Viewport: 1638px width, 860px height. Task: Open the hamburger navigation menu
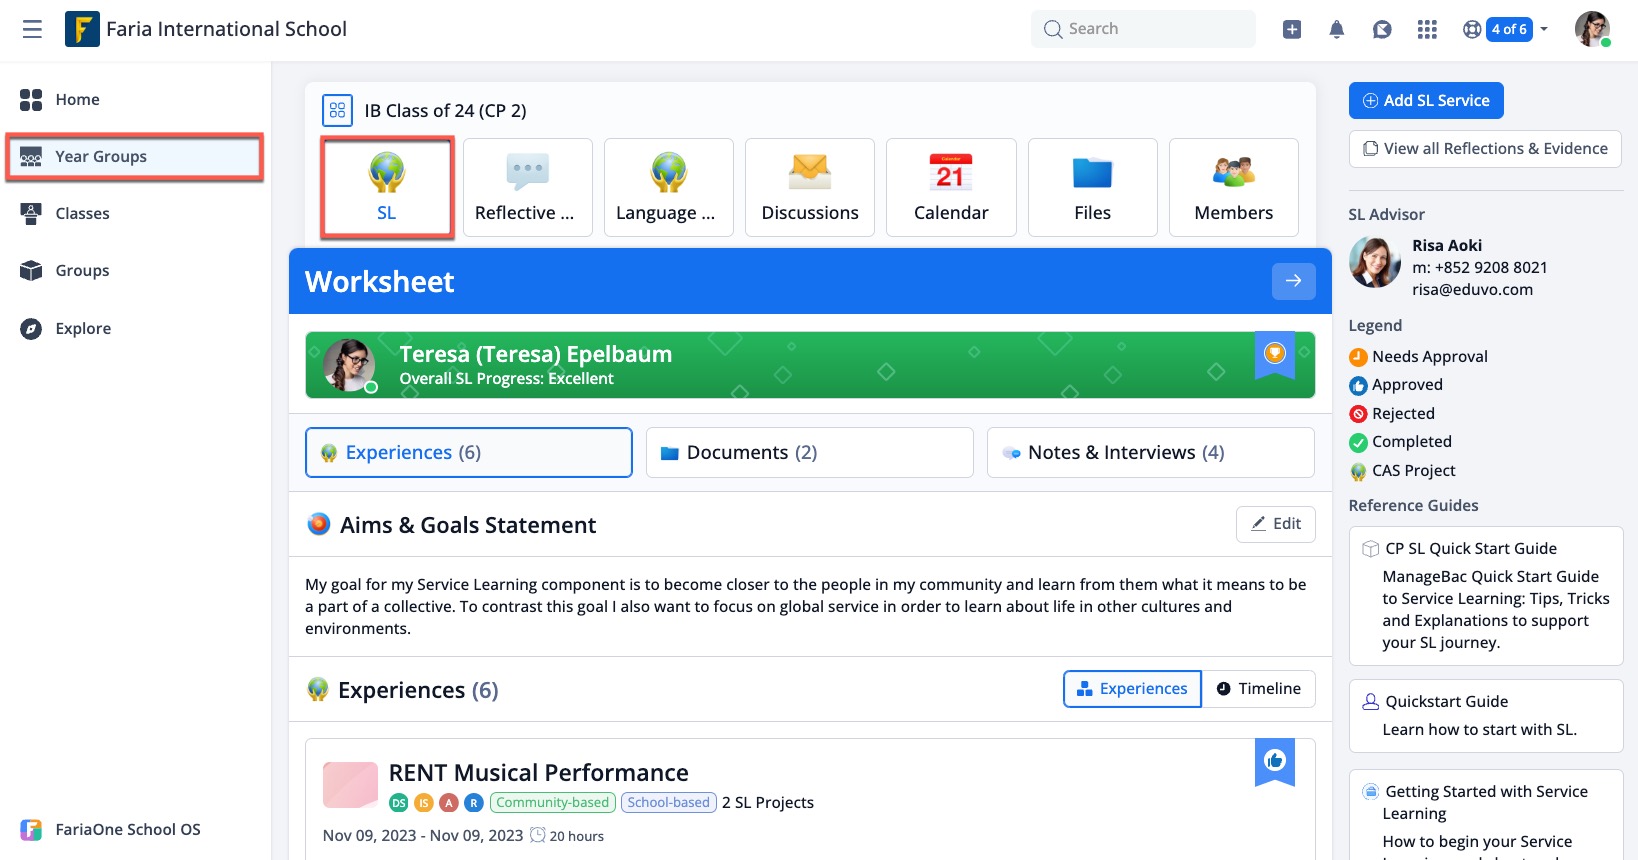(32, 29)
